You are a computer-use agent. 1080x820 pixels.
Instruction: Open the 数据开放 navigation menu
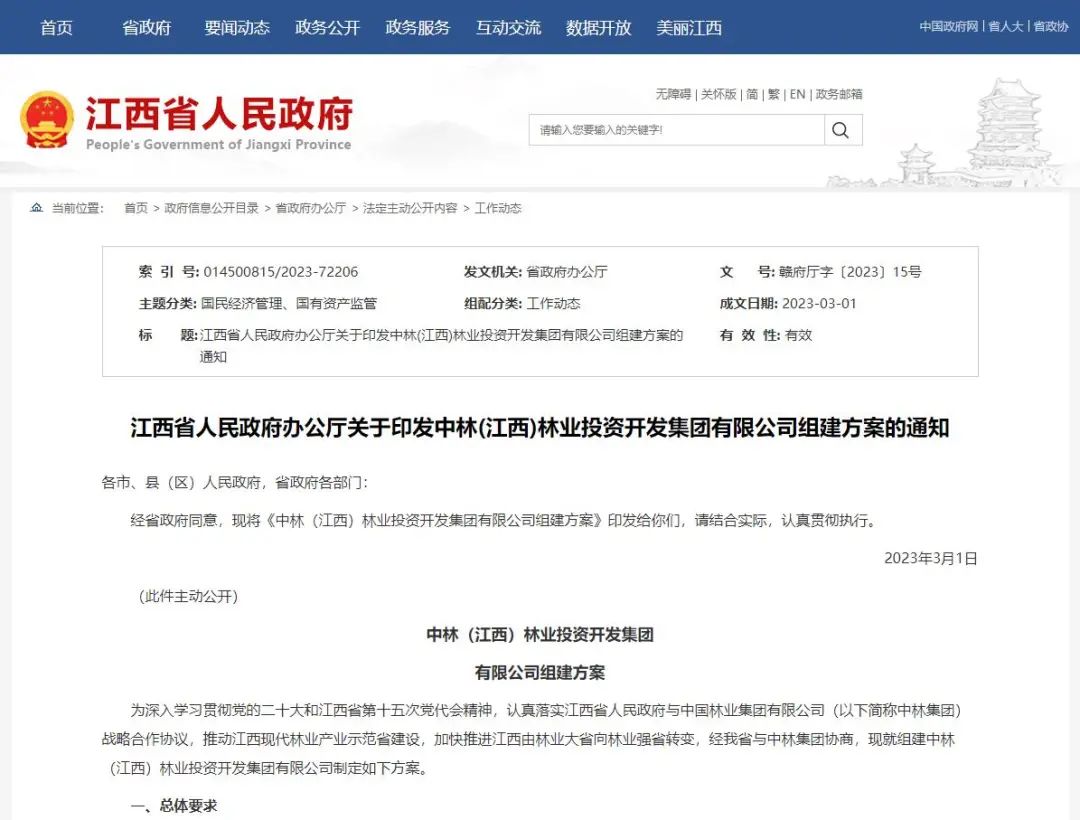point(599,28)
